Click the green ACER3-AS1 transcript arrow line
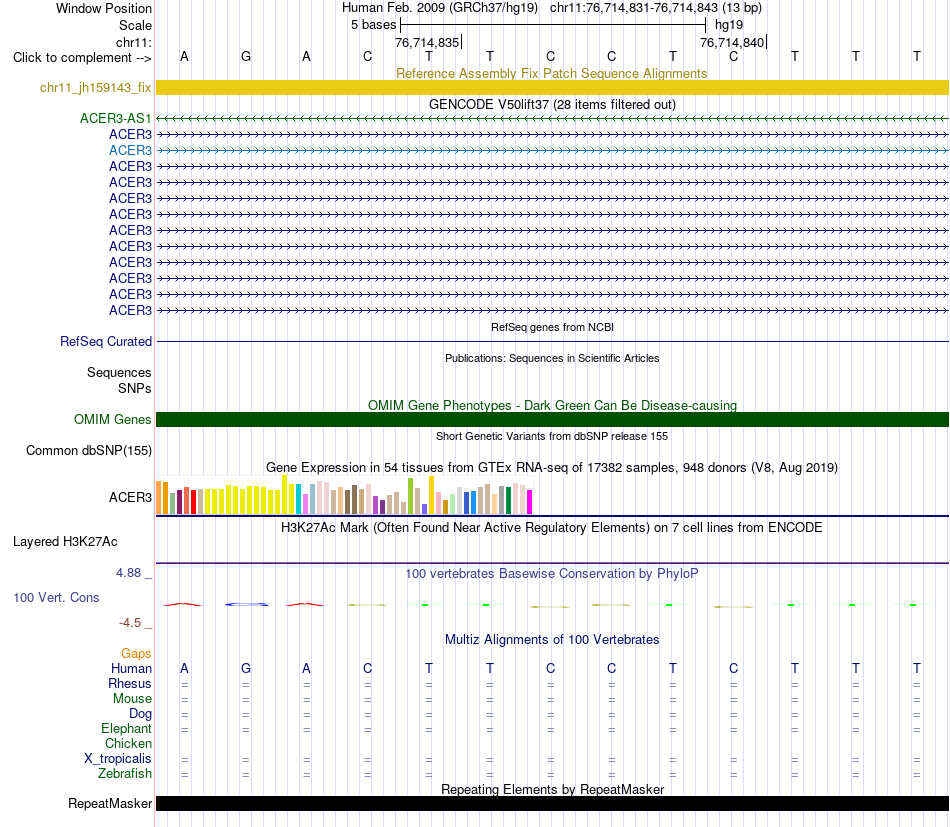This screenshot has height=827, width=950. (552, 118)
